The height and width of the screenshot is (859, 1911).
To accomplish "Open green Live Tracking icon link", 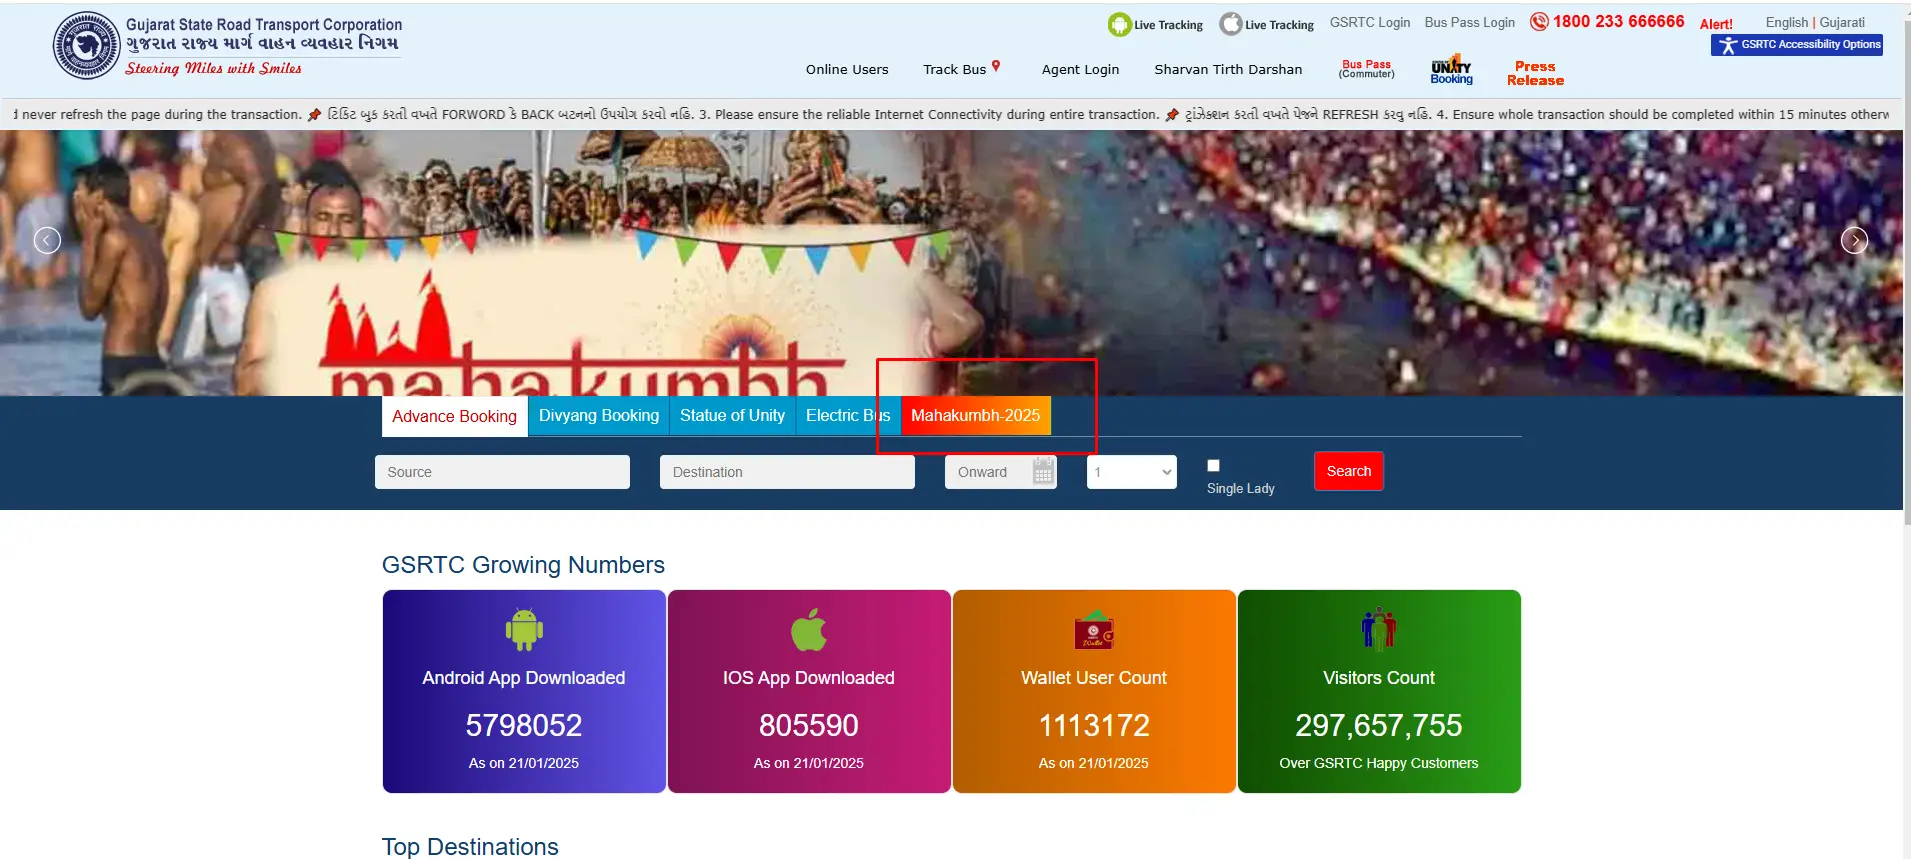I will click(1156, 25).
